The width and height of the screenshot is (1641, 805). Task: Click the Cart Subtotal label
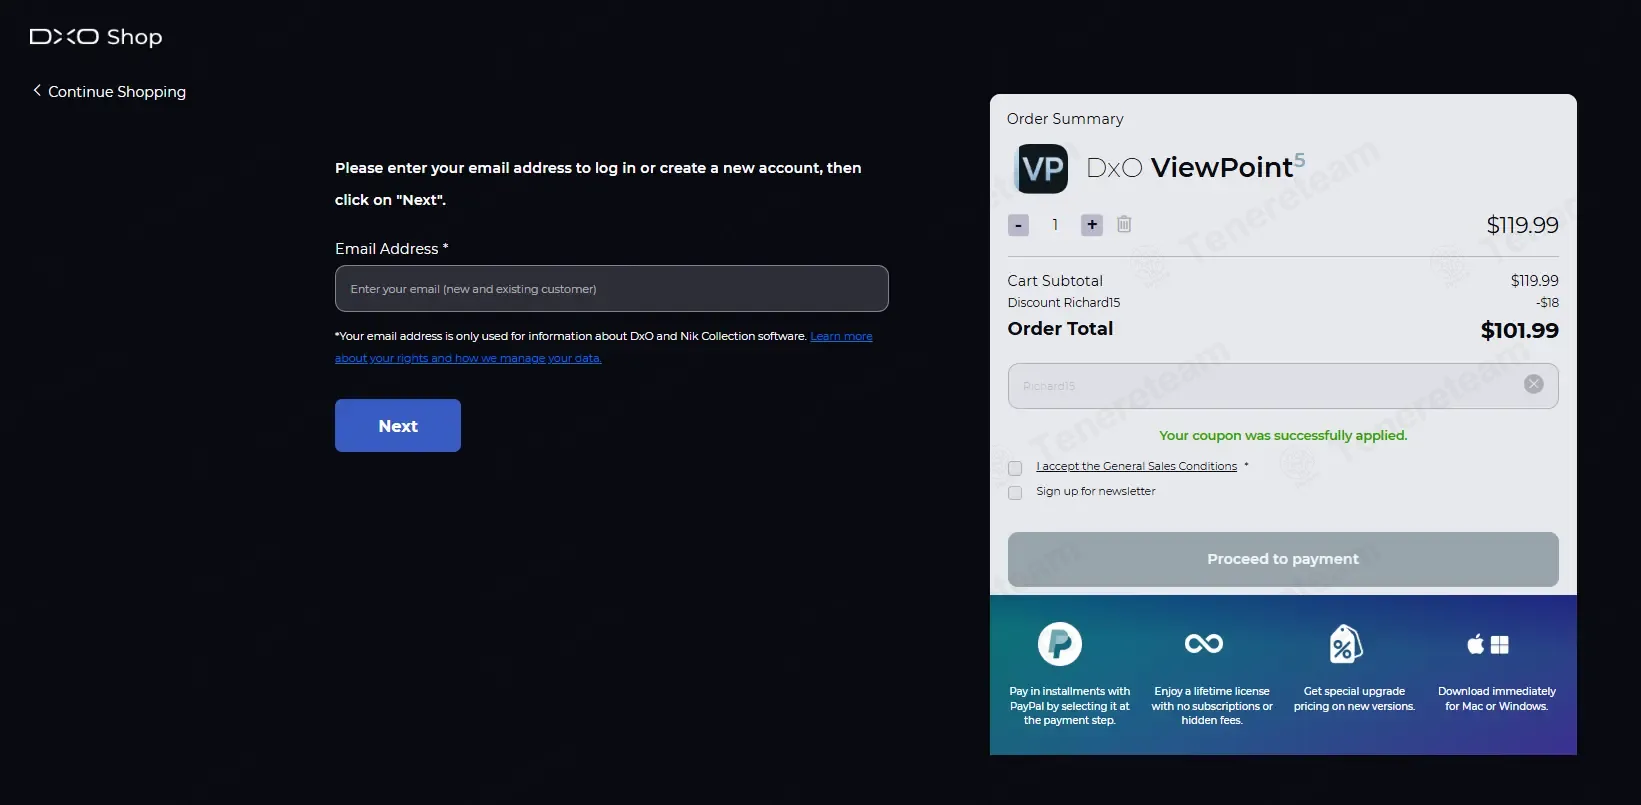(x=1055, y=281)
